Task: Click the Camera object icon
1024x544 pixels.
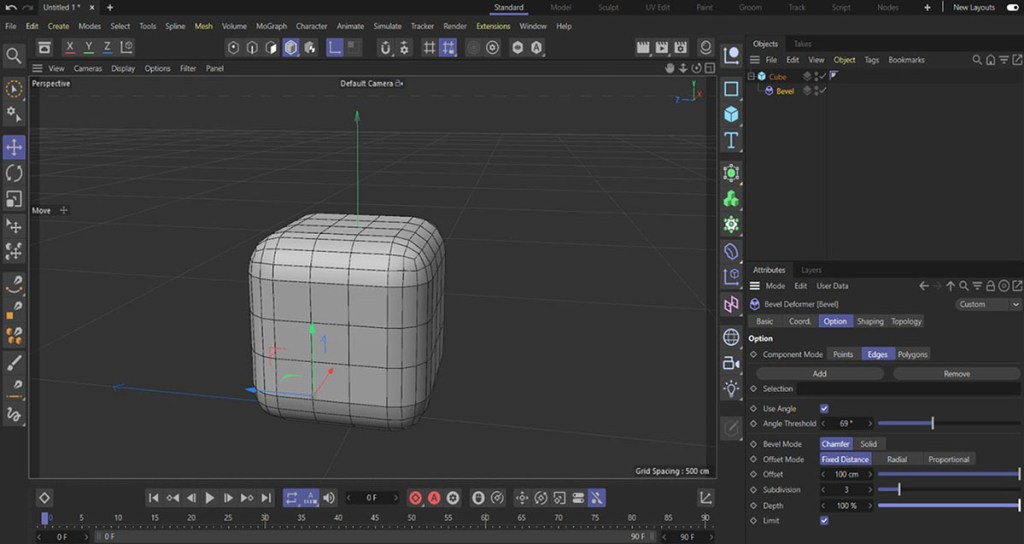Action: [731, 363]
